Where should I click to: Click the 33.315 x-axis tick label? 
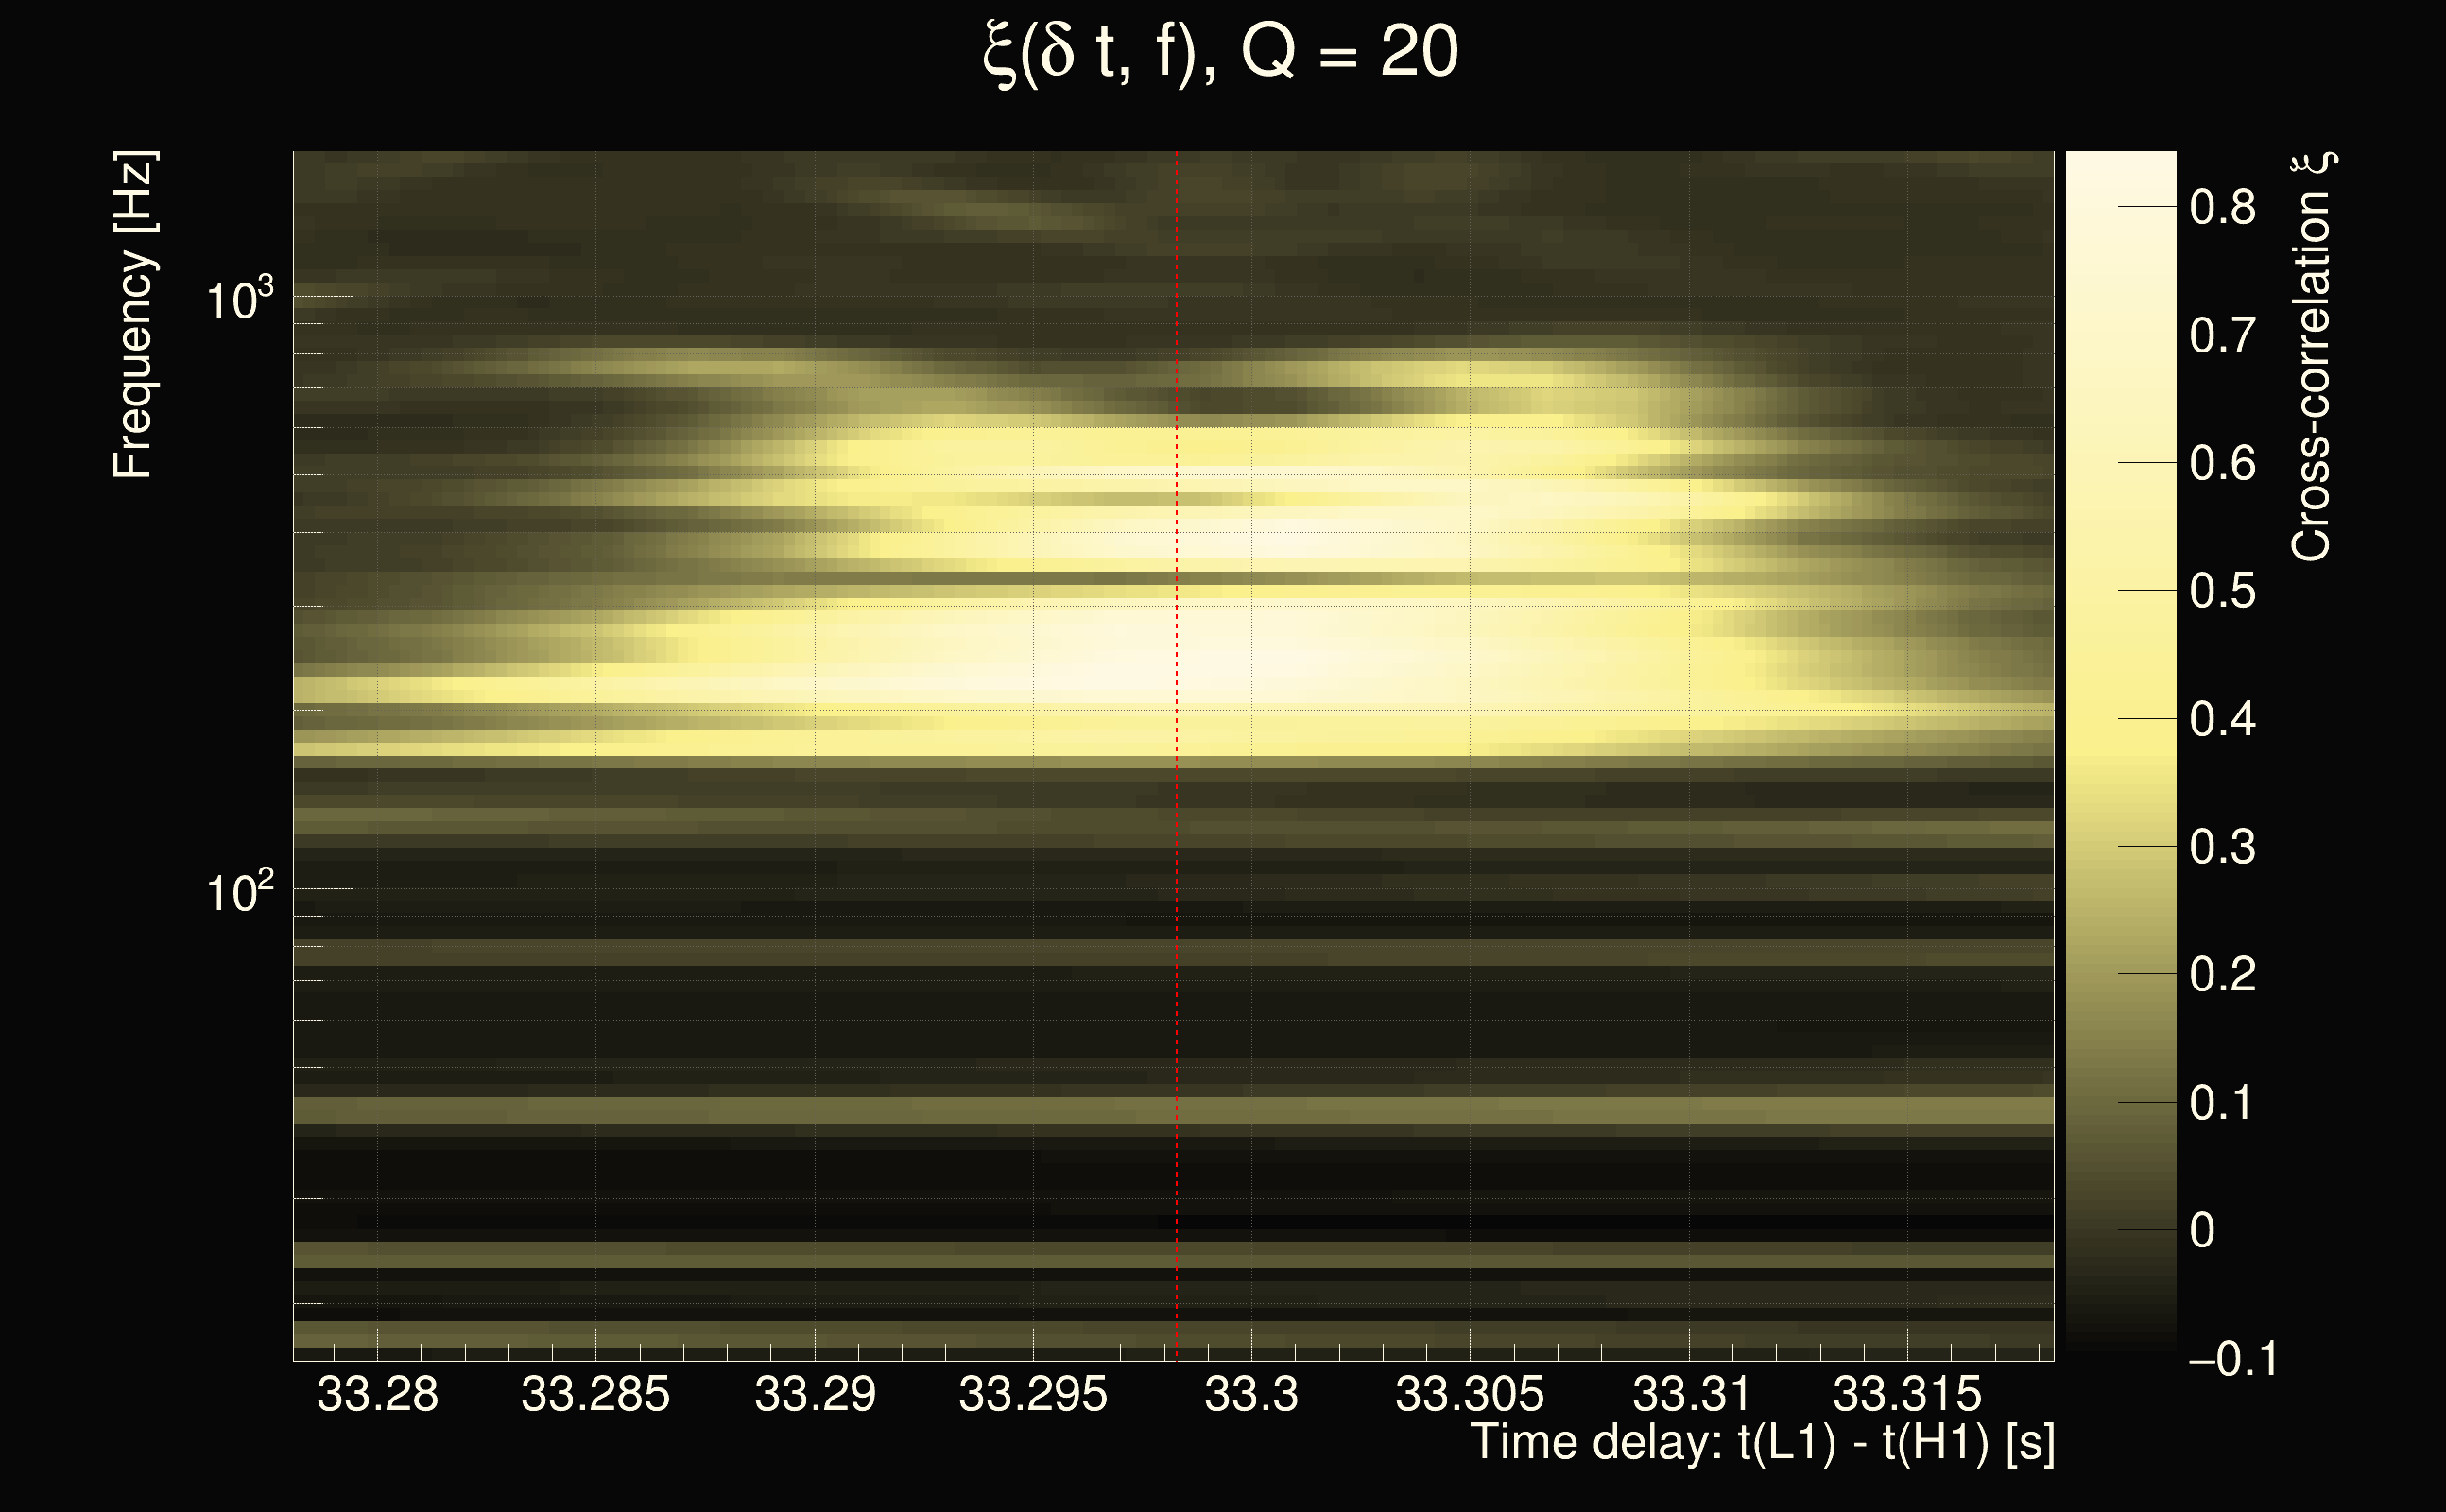click(x=1907, y=1394)
